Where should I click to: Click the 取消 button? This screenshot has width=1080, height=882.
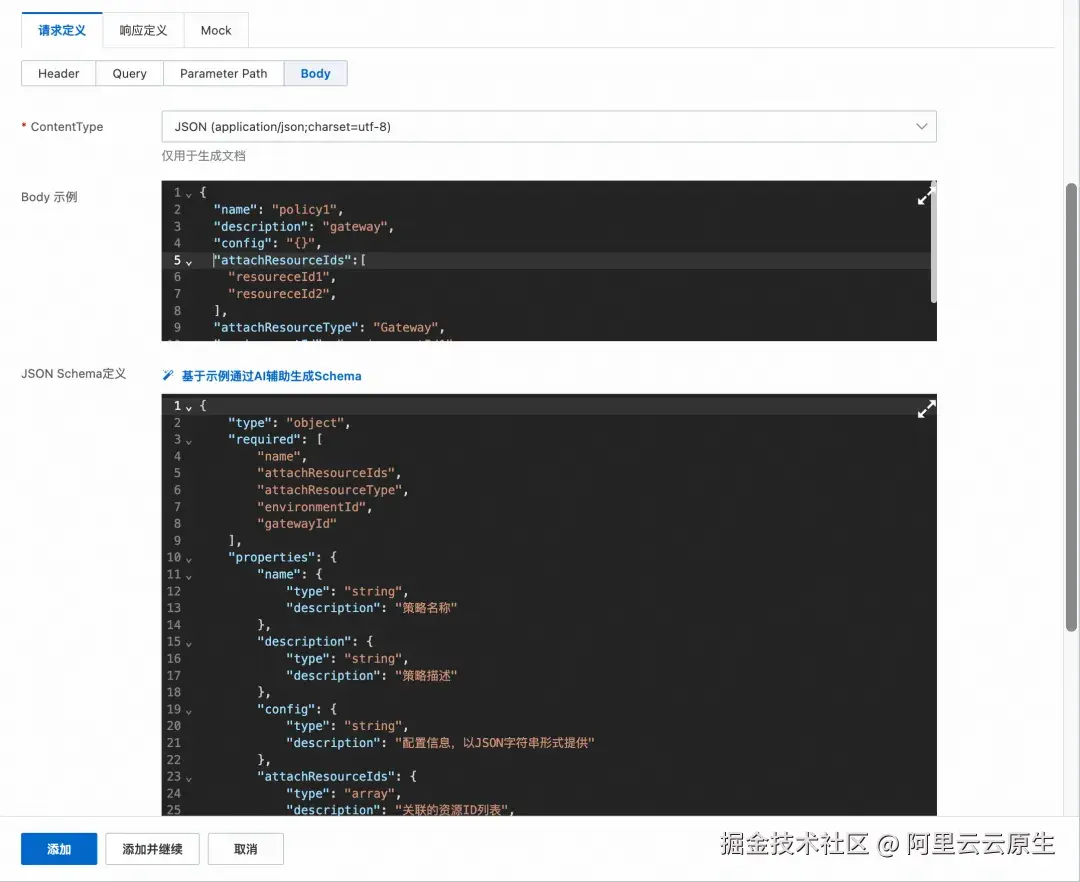point(245,848)
